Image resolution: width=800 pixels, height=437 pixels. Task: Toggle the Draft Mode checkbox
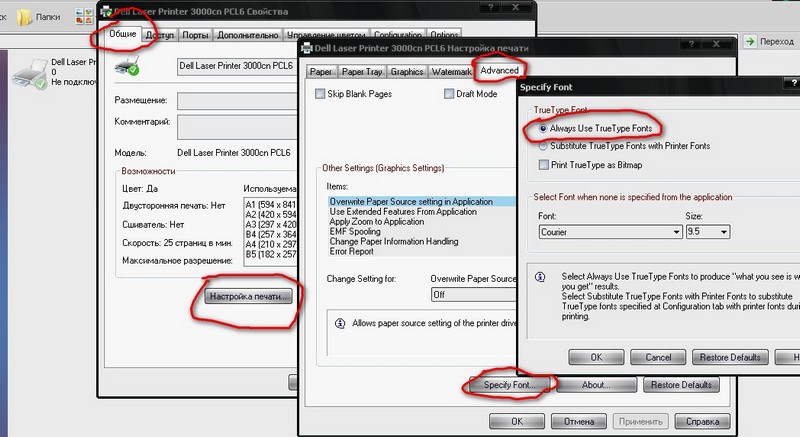(x=450, y=94)
